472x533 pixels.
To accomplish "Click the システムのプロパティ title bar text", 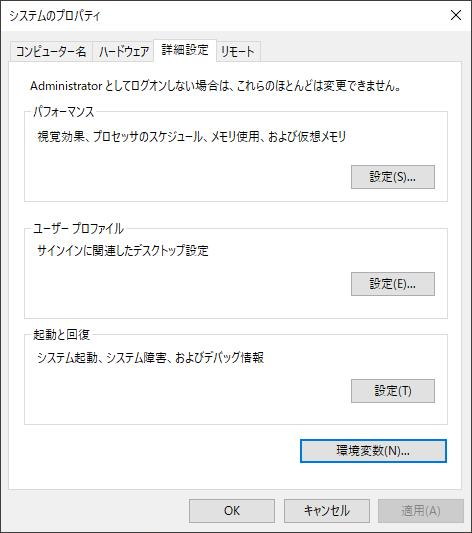I will (55, 16).
